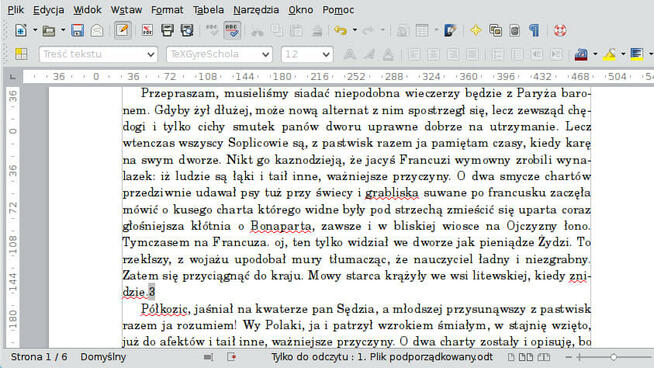The height and width of the screenshot is (368, 654).
Task: Open the Wstaw menu
Action: coord(126,10)
